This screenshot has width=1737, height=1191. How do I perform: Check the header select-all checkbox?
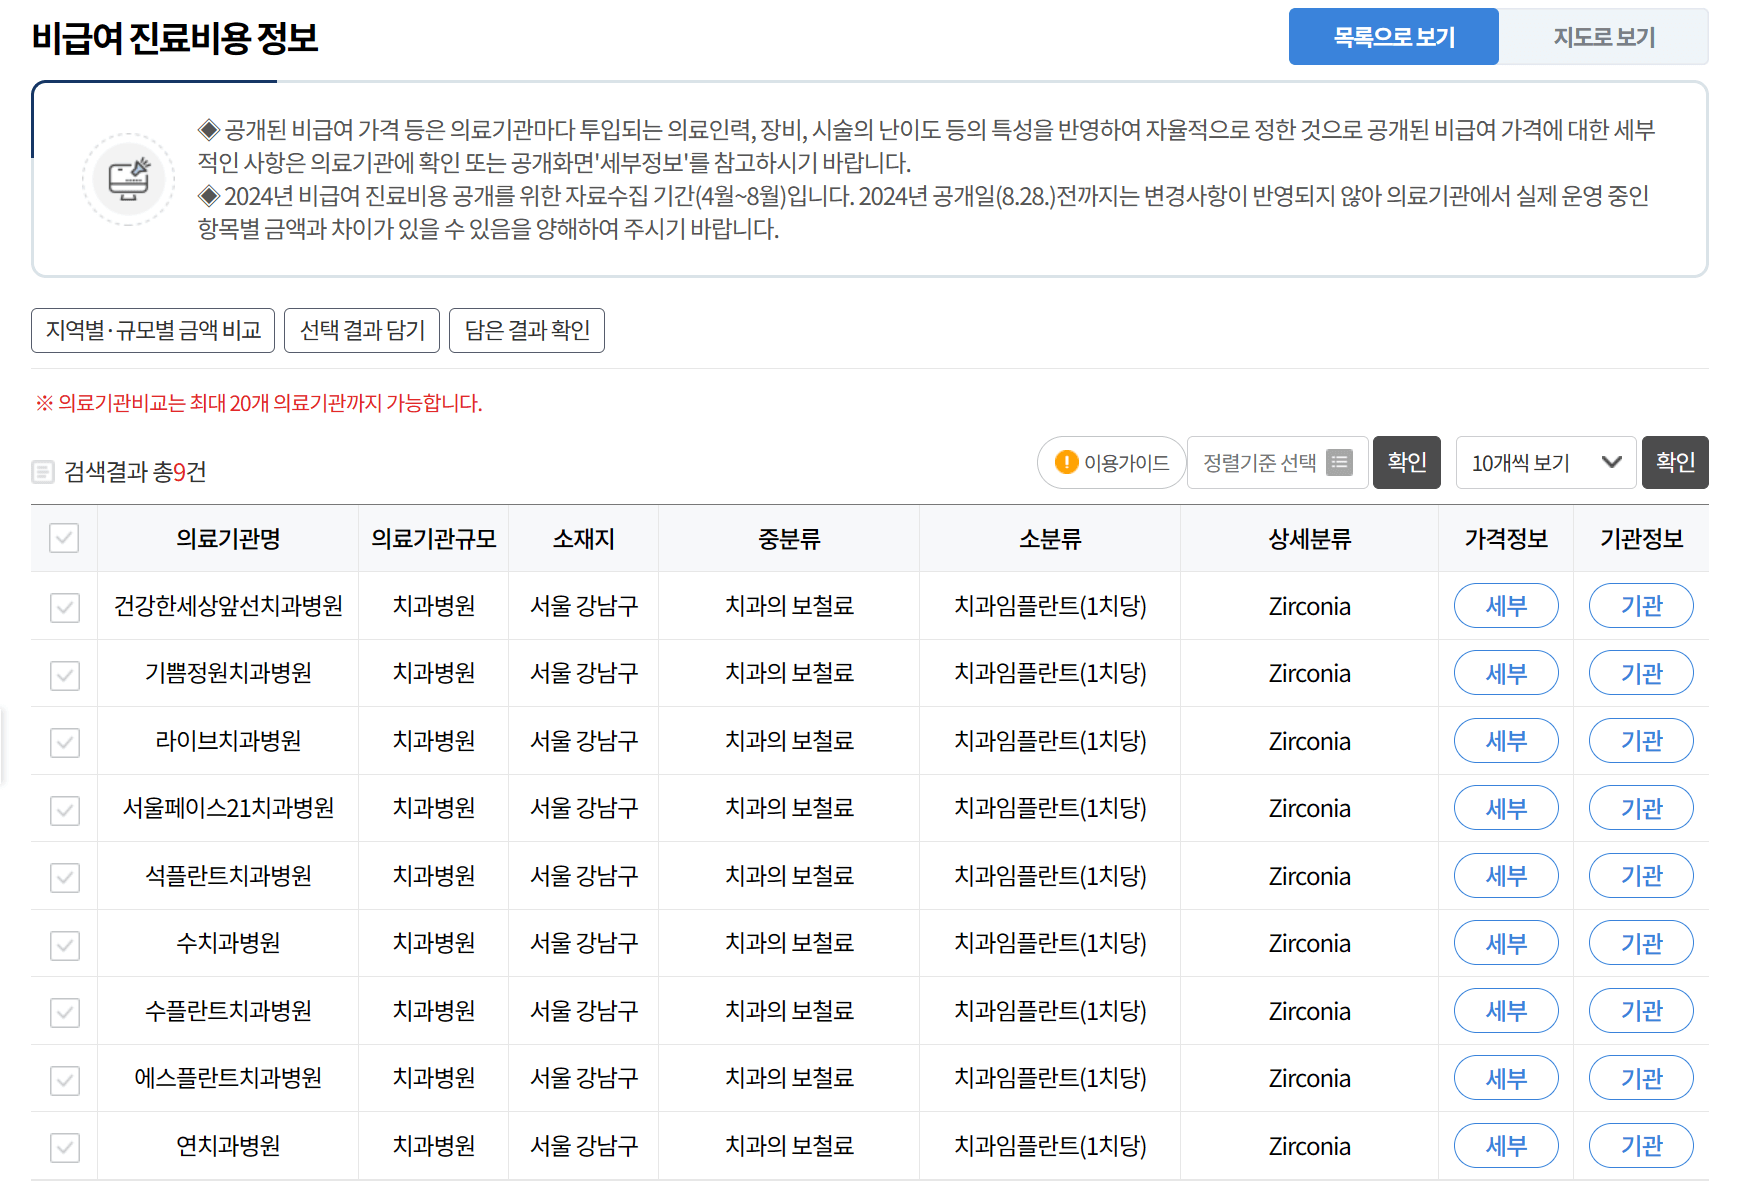pos(64,538)
